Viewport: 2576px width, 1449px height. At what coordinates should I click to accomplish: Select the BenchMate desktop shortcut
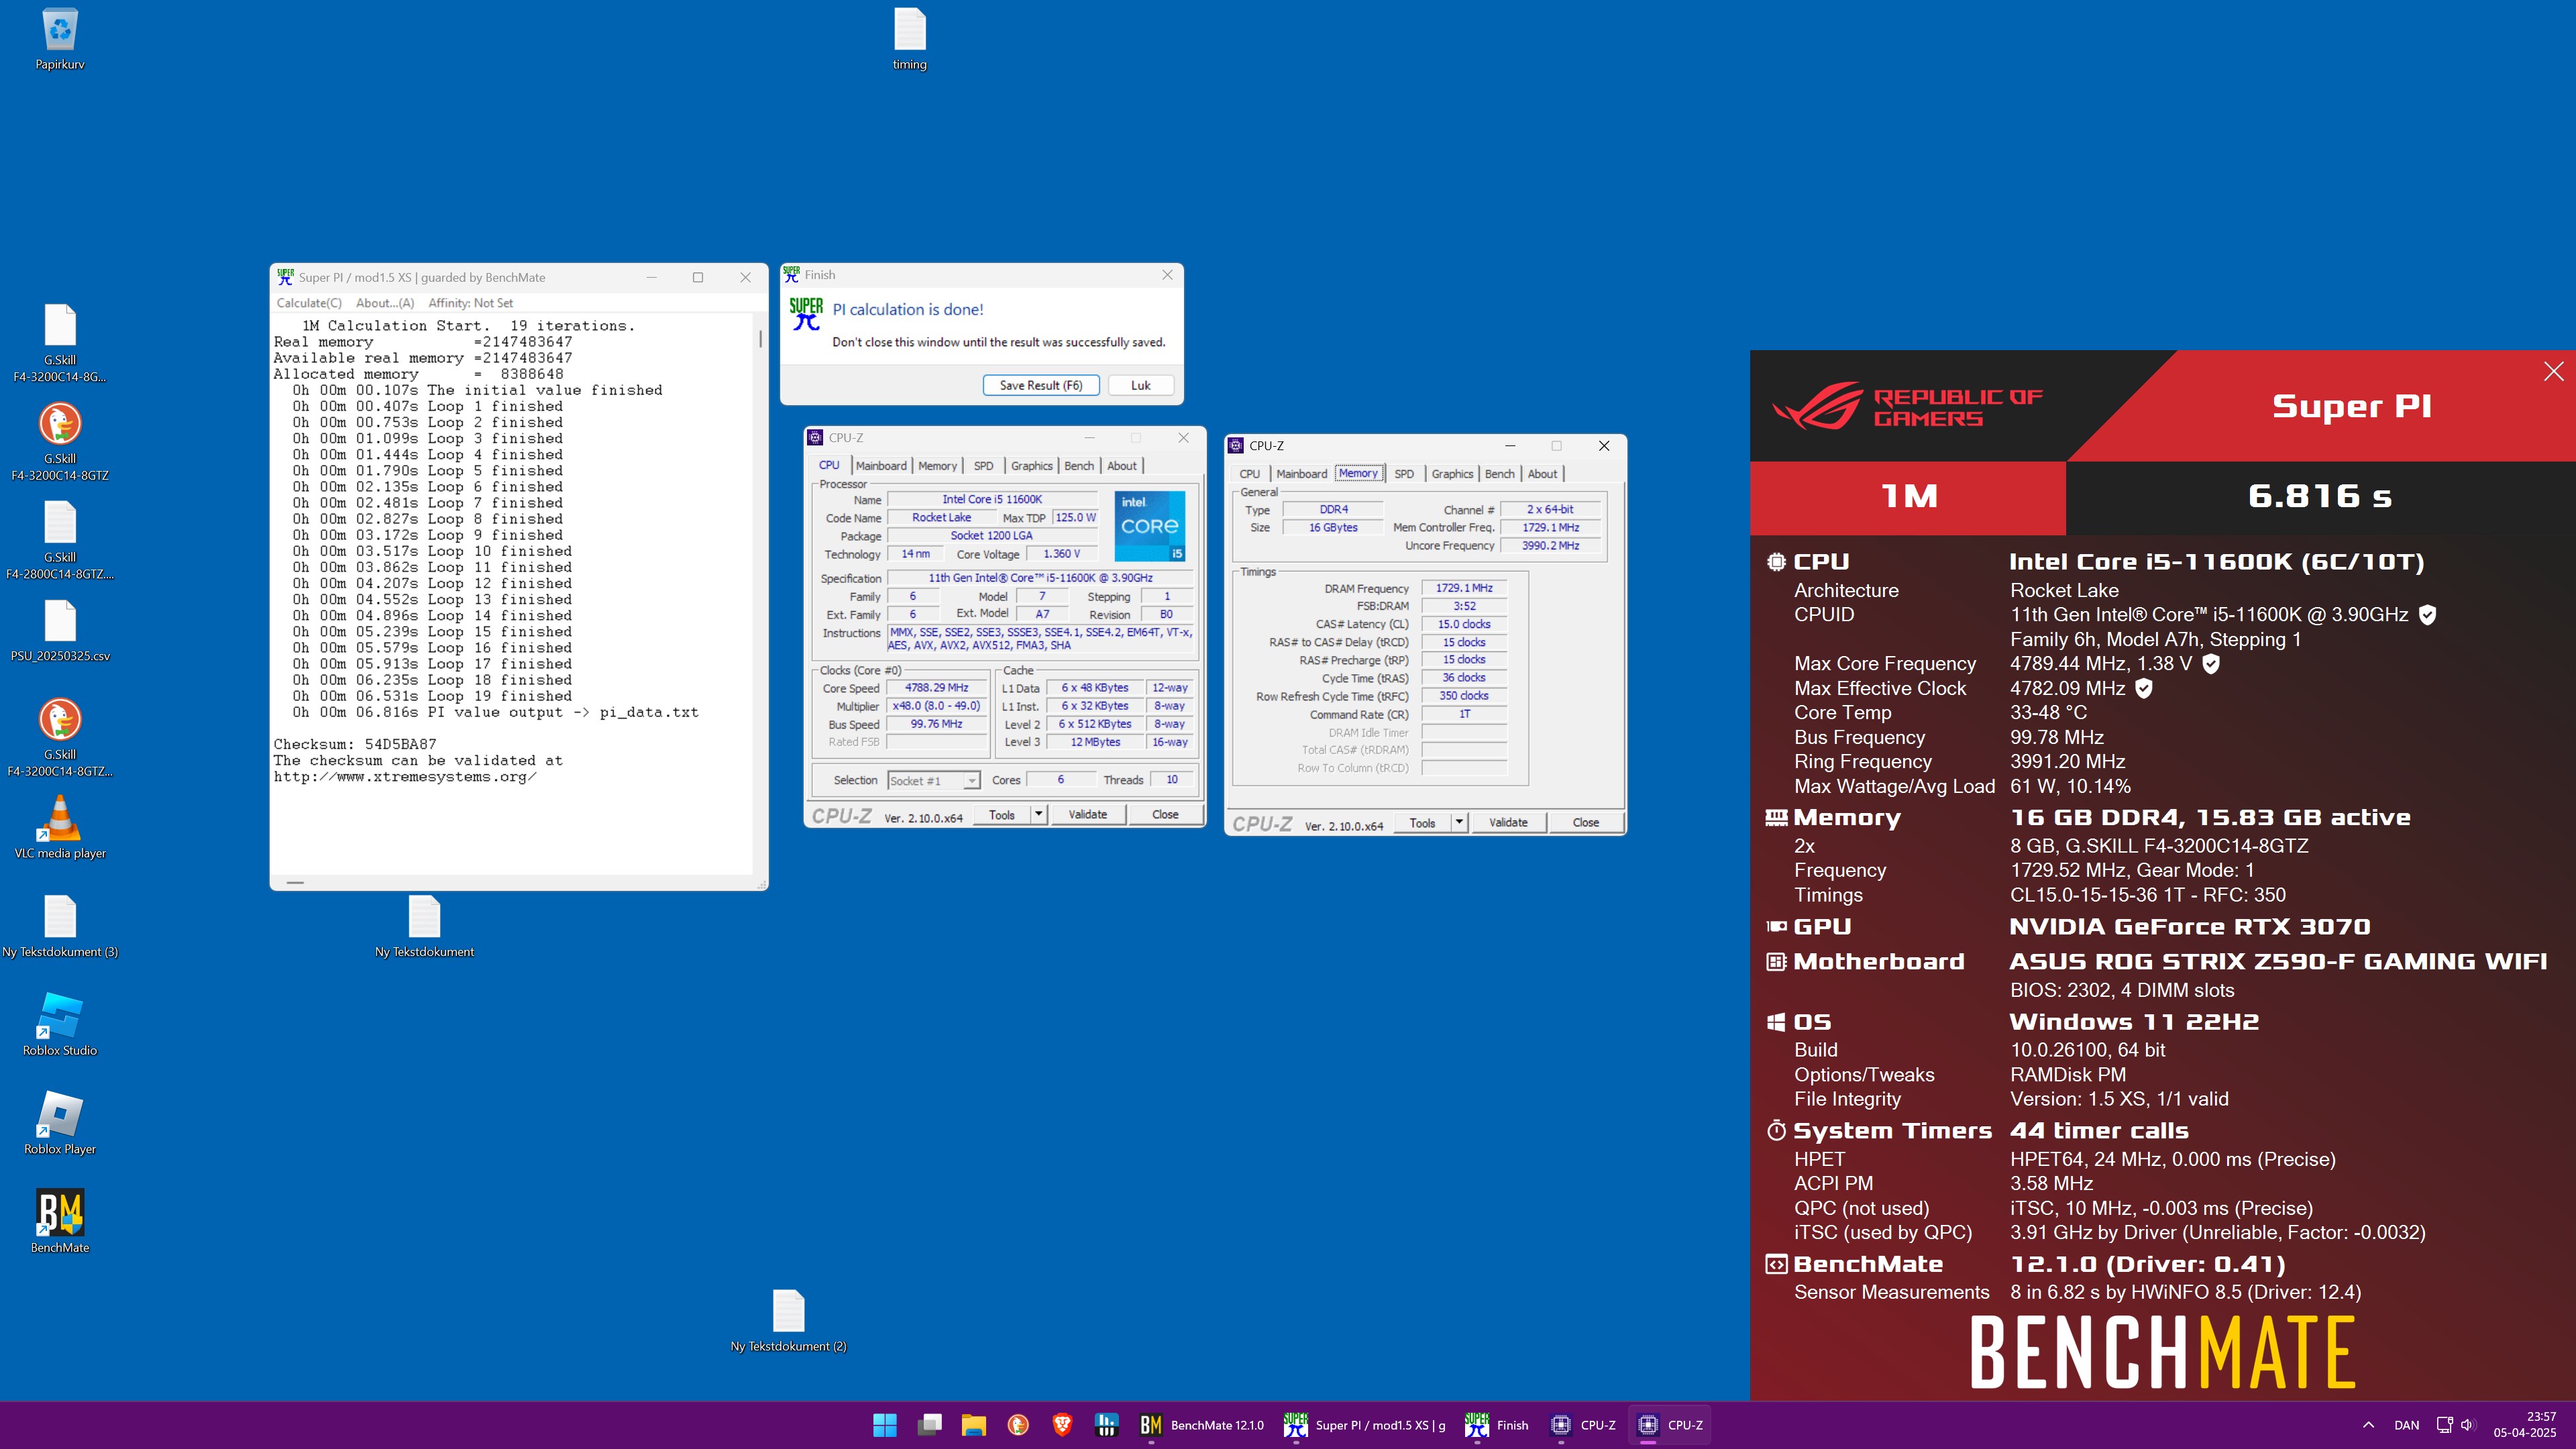[x=60, y=1221]
